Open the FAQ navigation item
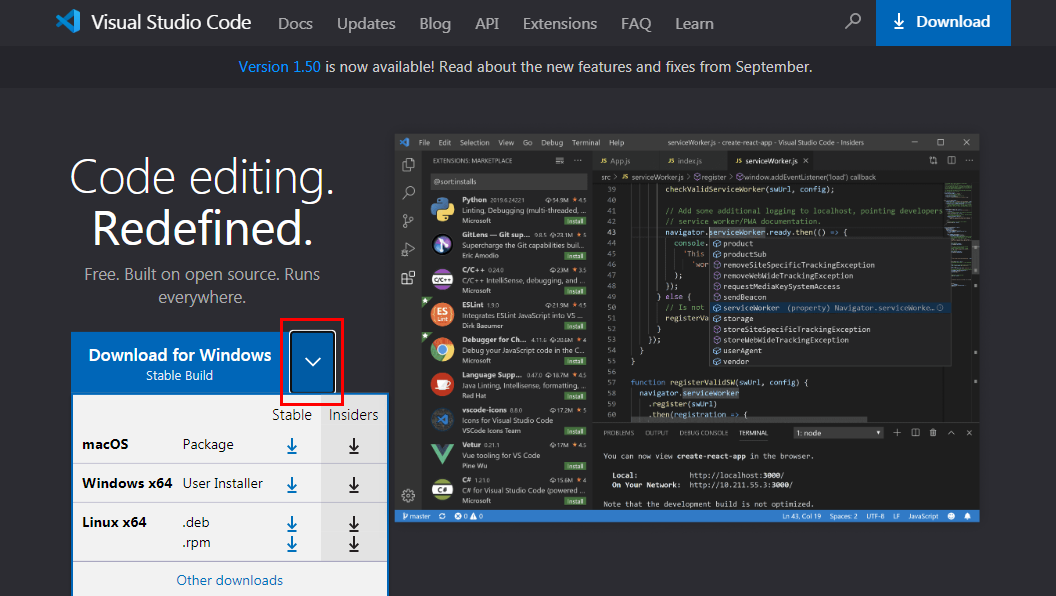Screen dimensions: 1056x596 (636, 24)
